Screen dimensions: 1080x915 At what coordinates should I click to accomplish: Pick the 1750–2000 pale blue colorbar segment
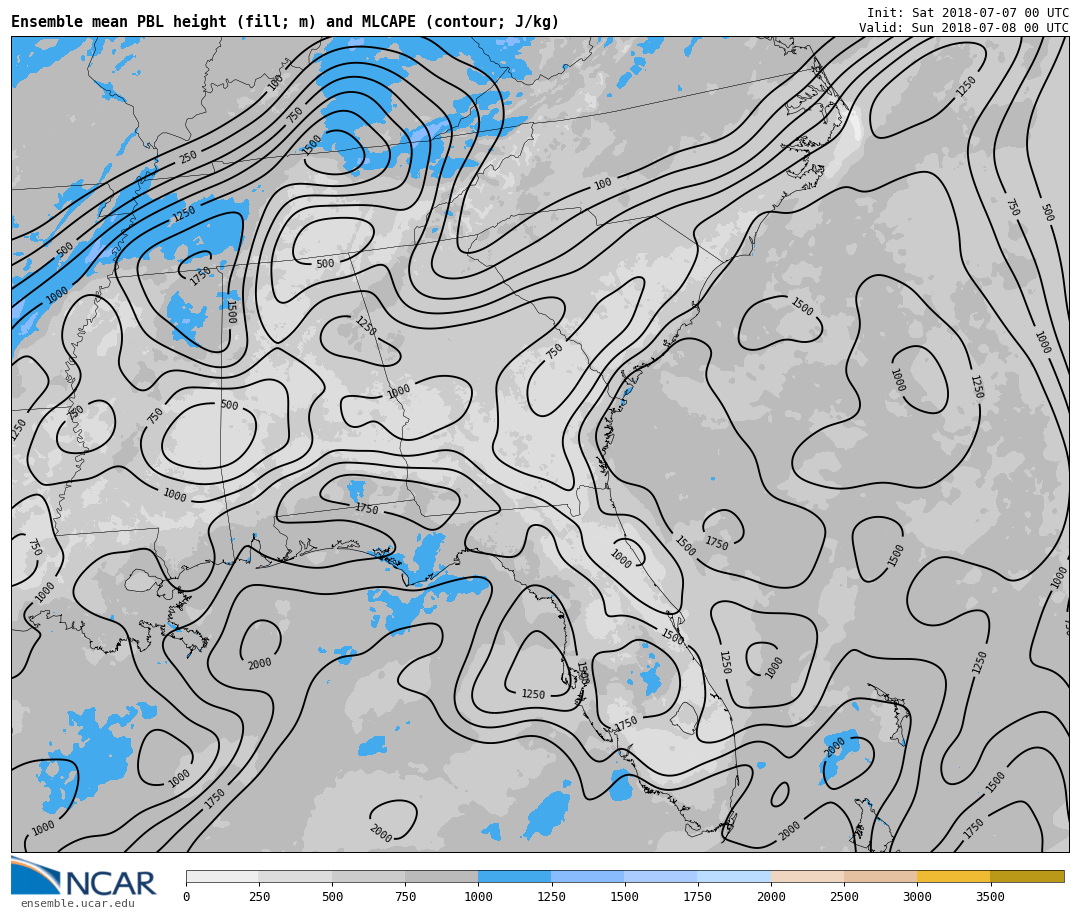pos(734,876)
